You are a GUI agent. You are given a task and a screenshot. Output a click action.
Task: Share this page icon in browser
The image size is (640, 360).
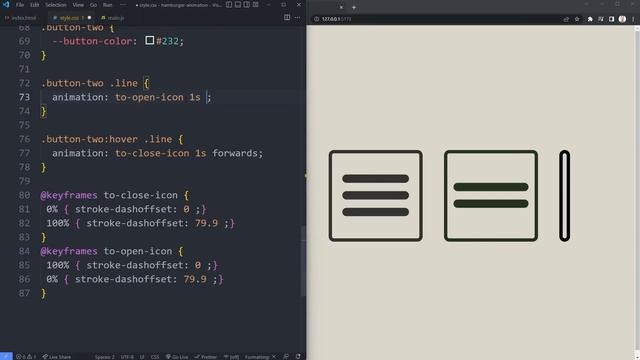coord(566,19)
